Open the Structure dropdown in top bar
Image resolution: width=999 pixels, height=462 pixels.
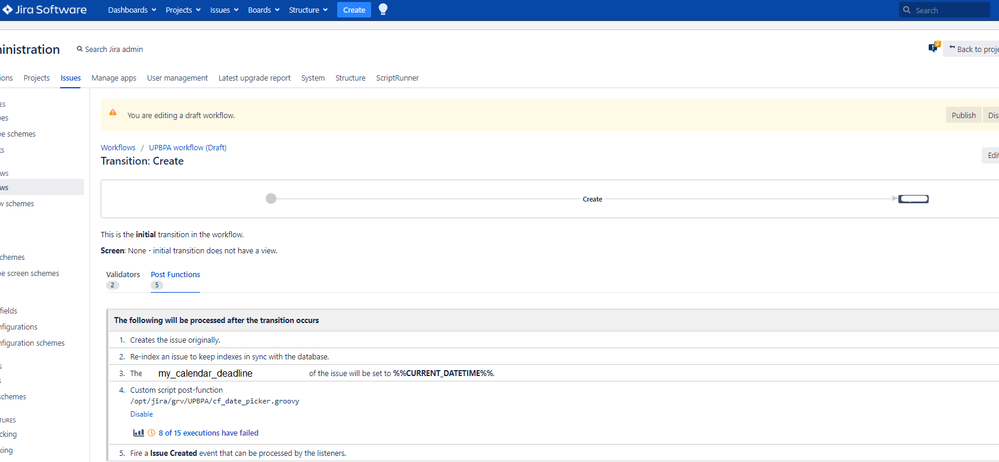point(308,10)
